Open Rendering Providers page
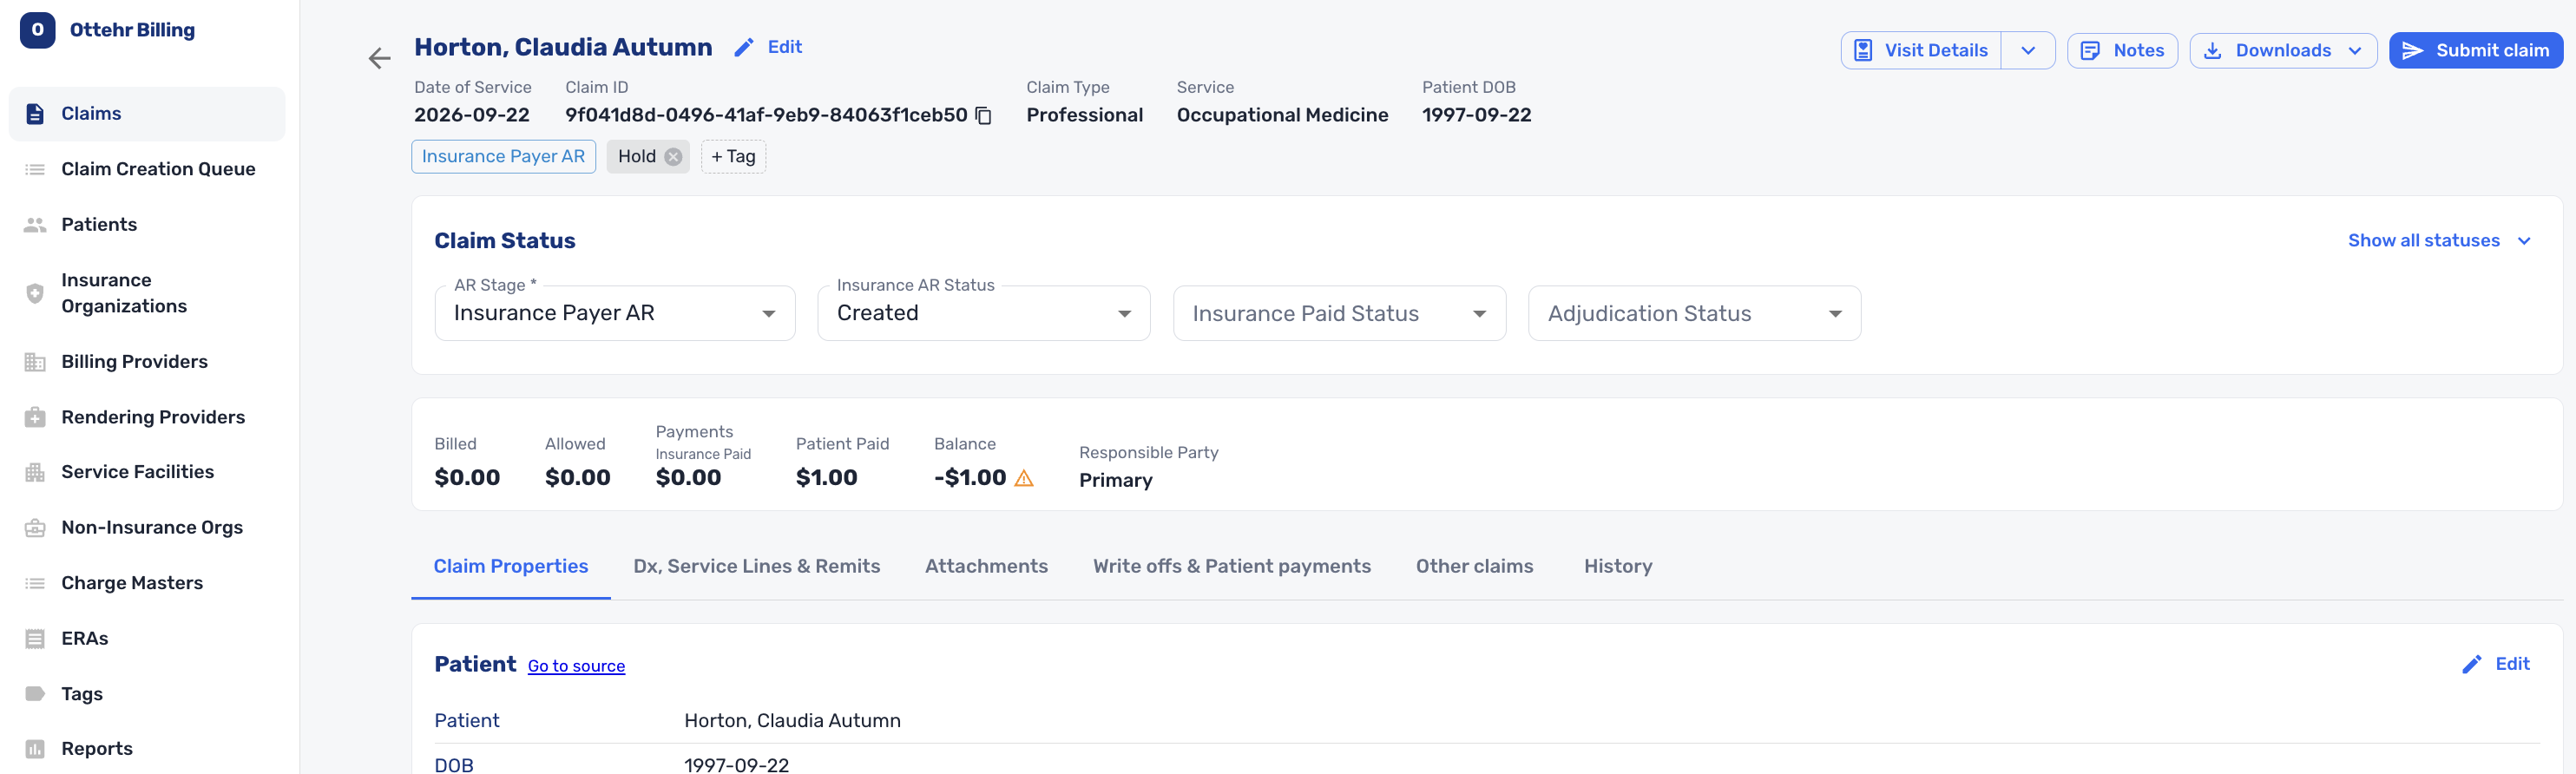2576x774 pixels. click(147, 417)
